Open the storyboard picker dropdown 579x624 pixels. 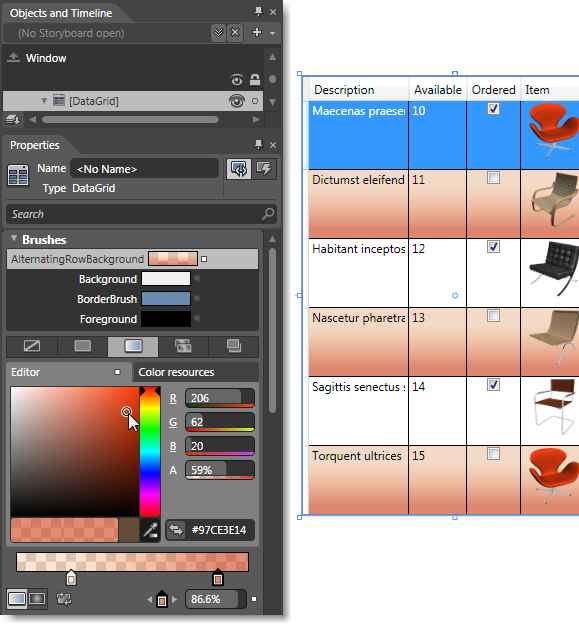click(x=218, y=33)
